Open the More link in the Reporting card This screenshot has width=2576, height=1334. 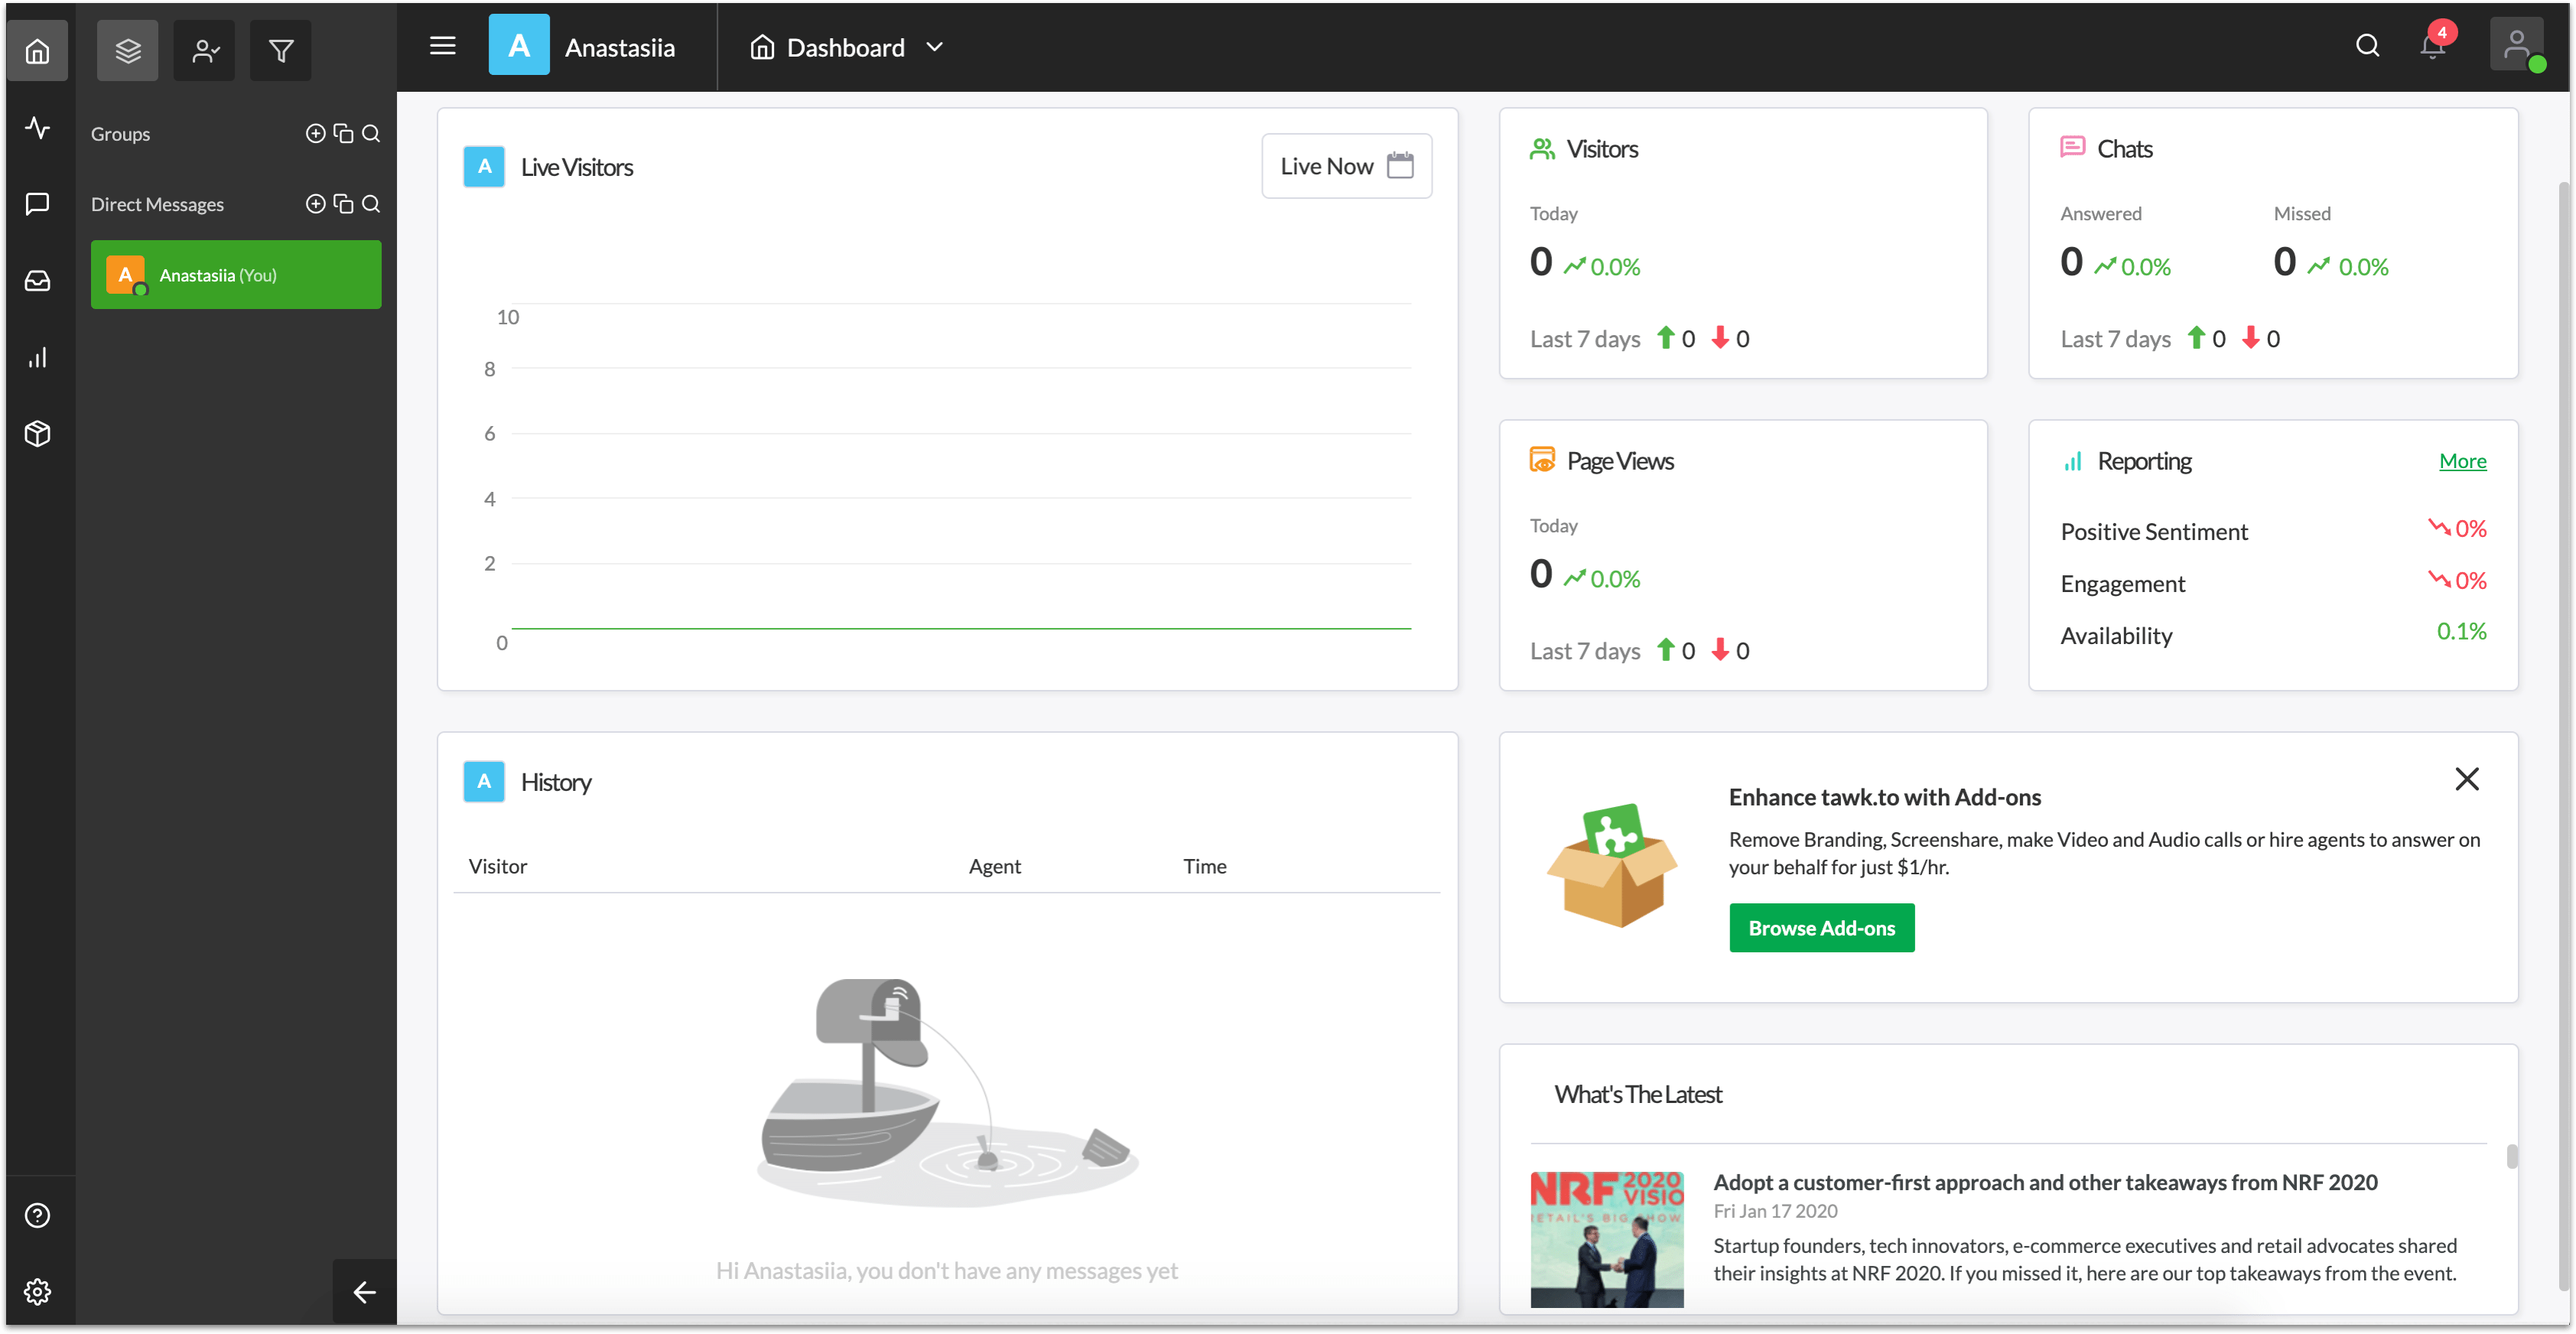coord(2462,460)
